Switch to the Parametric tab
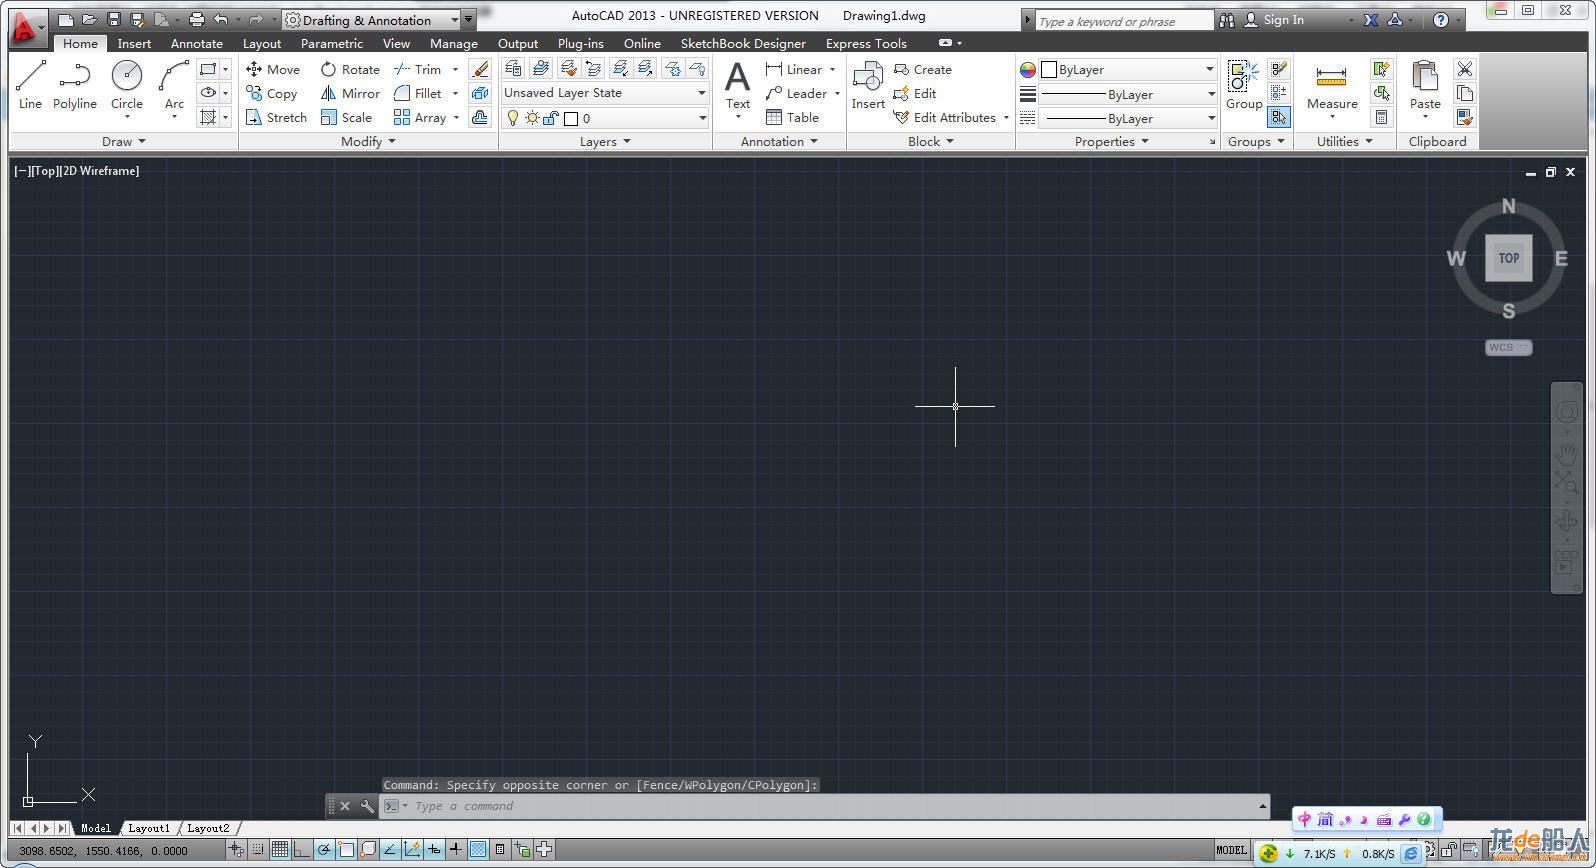 [x=331, y=43]
